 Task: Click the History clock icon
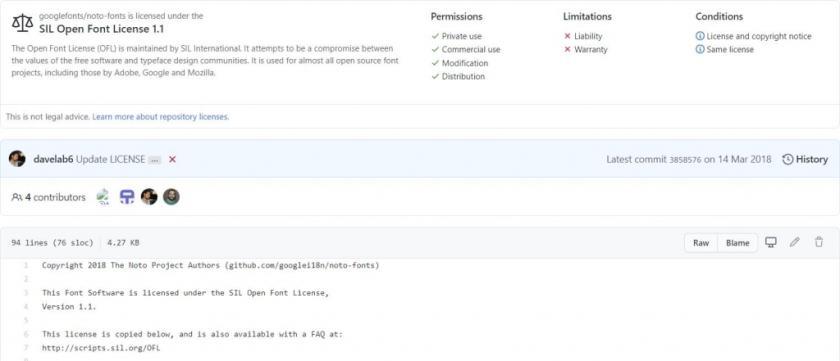(x=788, y=159)
